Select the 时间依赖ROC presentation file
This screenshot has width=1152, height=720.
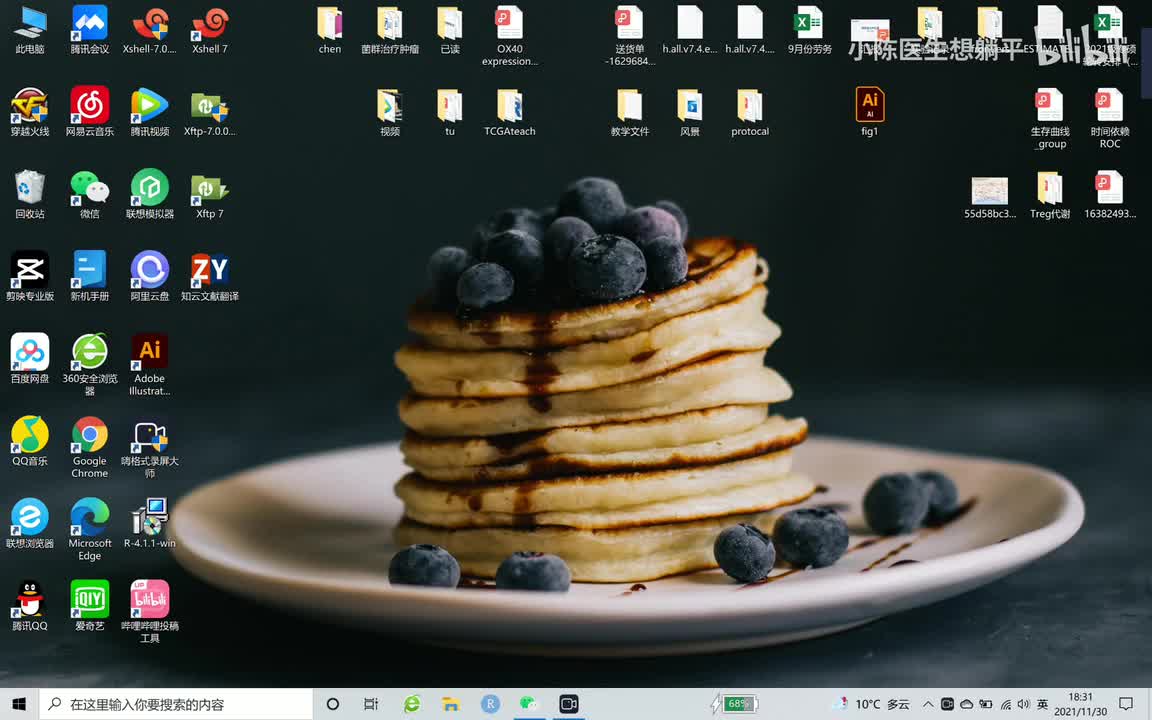pyautogui.click(x=1110, y=118)
